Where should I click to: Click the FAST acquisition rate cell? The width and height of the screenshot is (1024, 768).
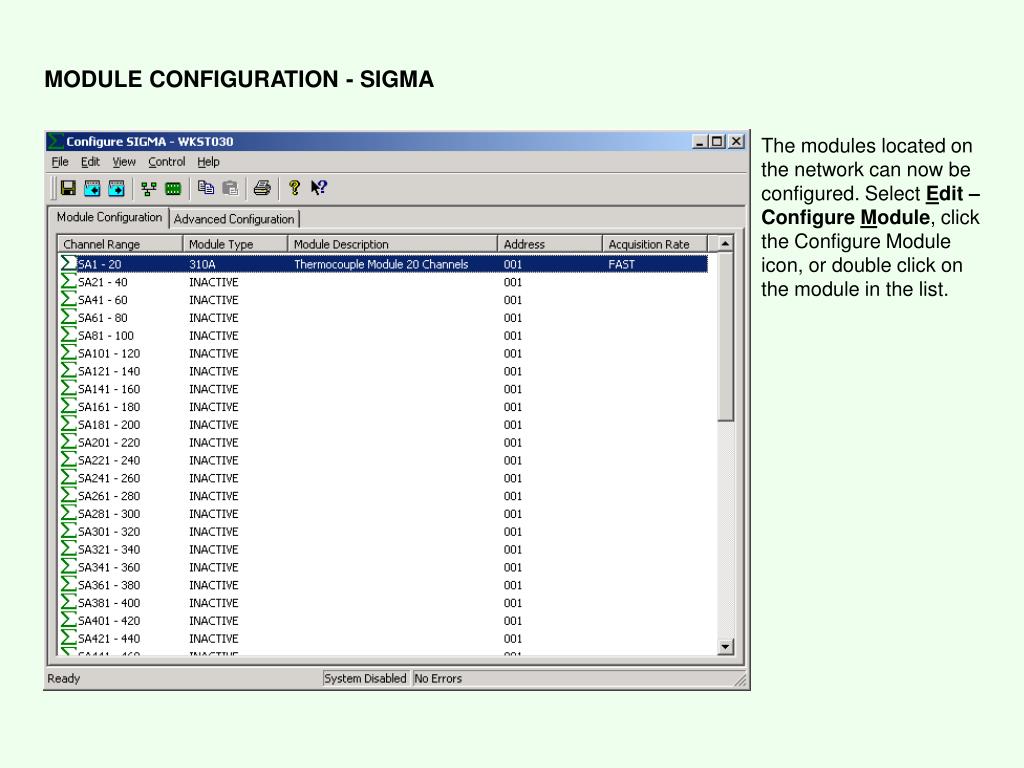coord(621,264)
